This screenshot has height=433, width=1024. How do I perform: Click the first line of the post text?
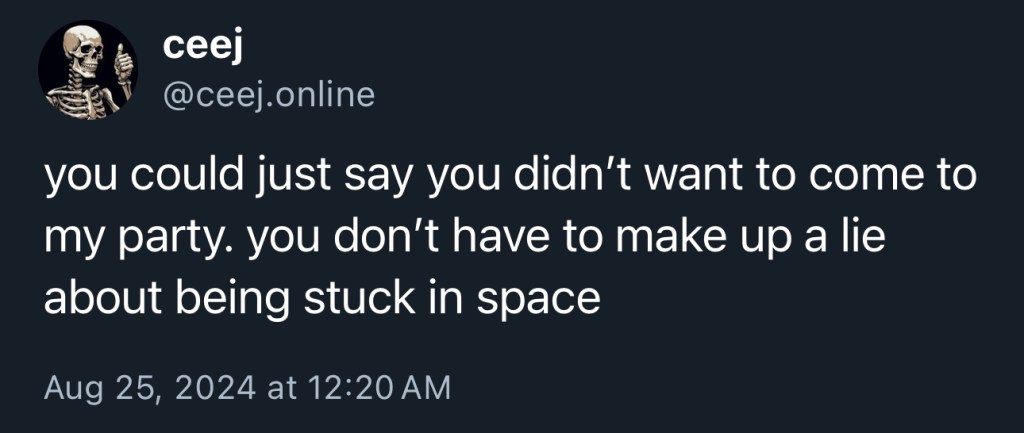[x=510, y=180]
